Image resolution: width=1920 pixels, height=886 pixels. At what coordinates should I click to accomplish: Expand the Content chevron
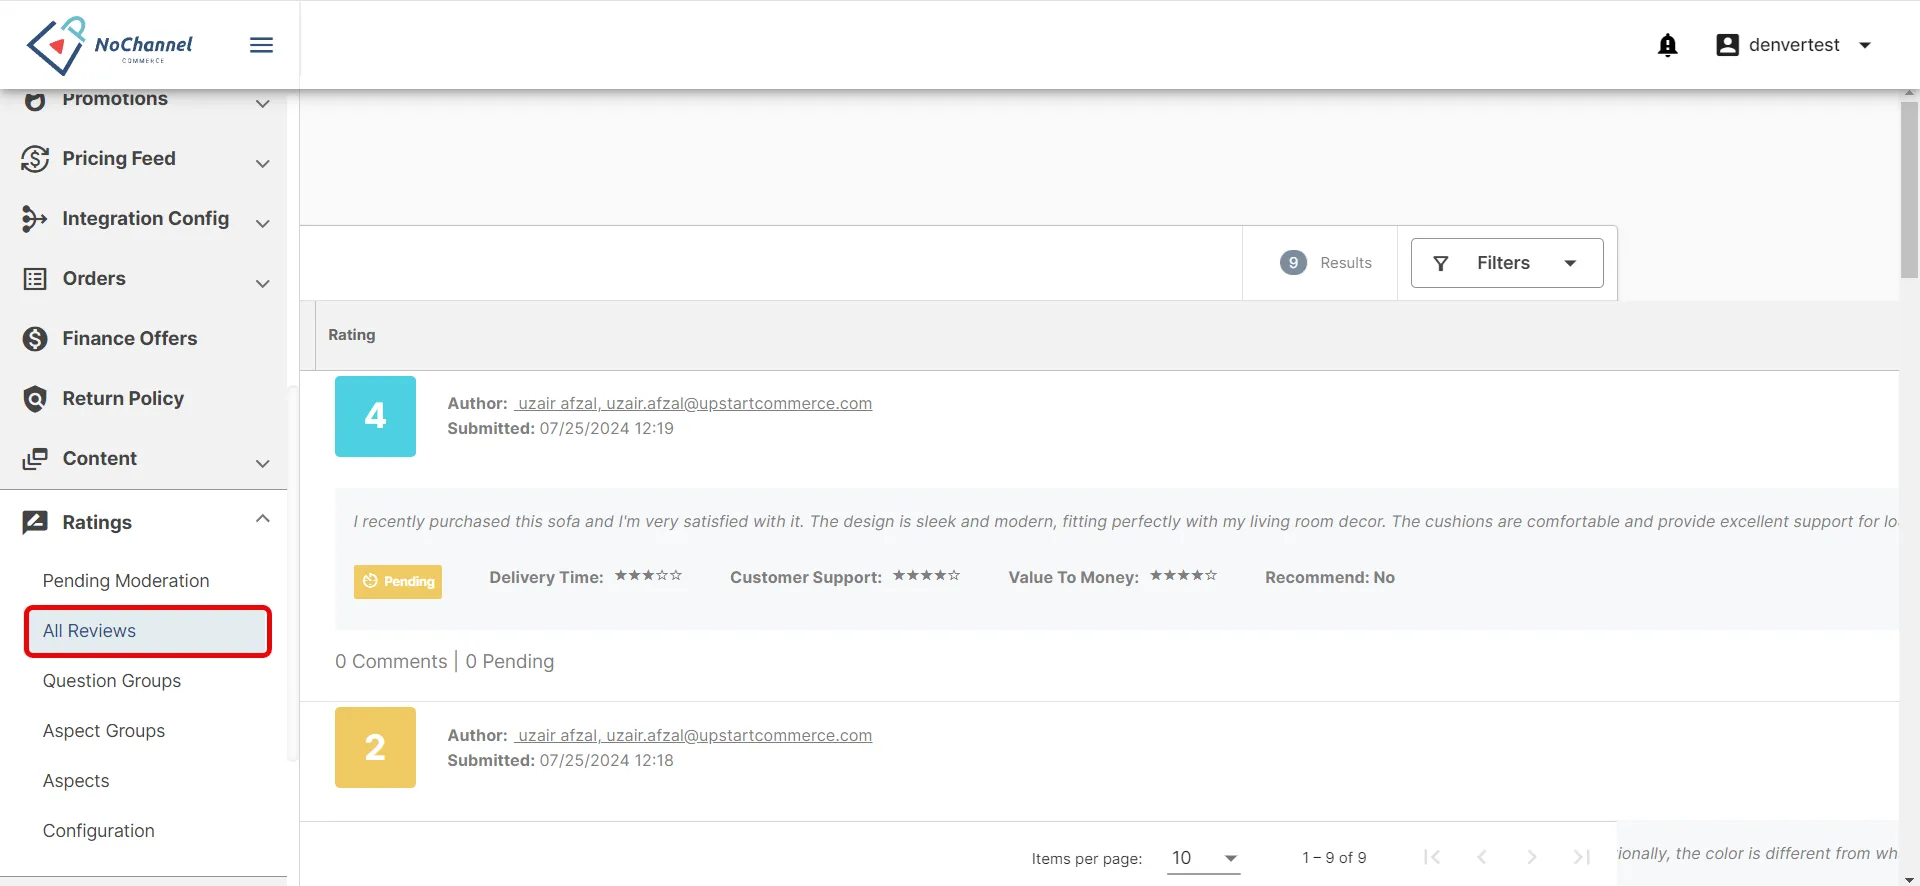[263, 463]
